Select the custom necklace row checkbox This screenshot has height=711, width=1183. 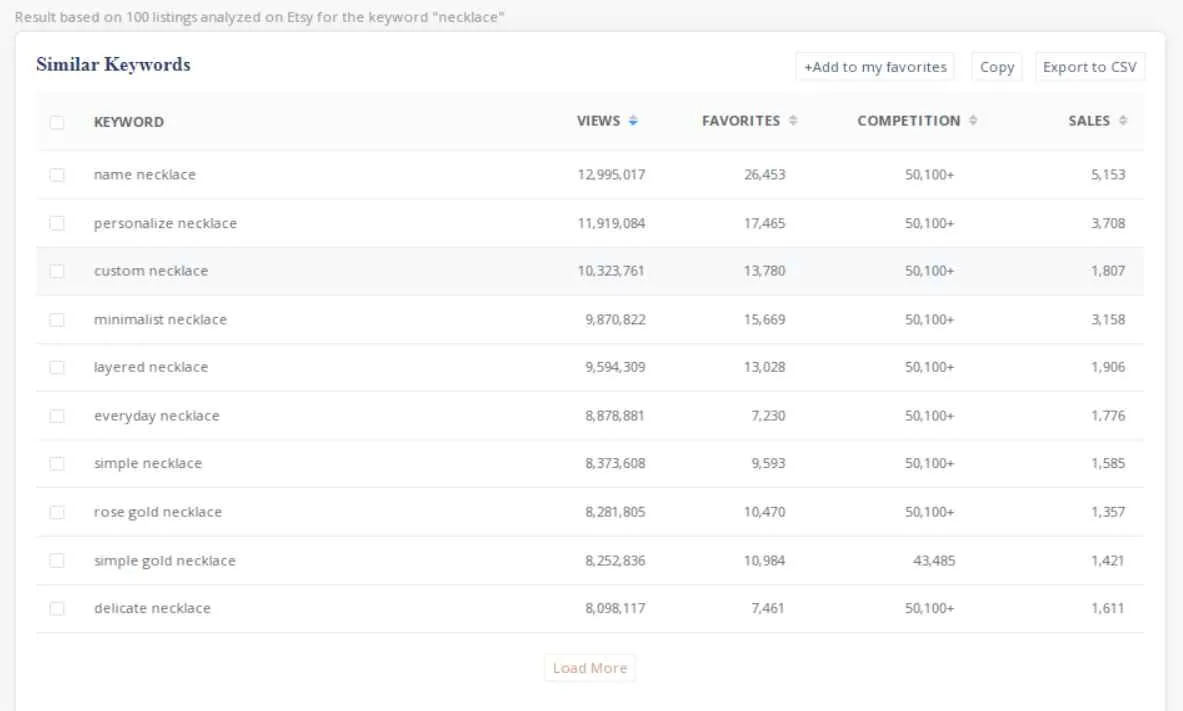coord(57,271)
